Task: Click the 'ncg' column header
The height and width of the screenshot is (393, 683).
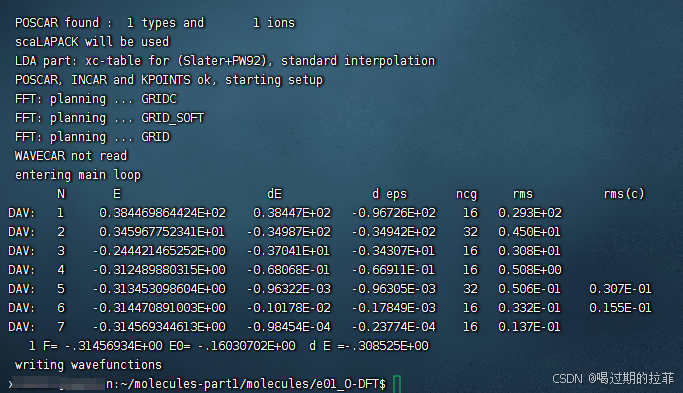Action: point(467,194)
